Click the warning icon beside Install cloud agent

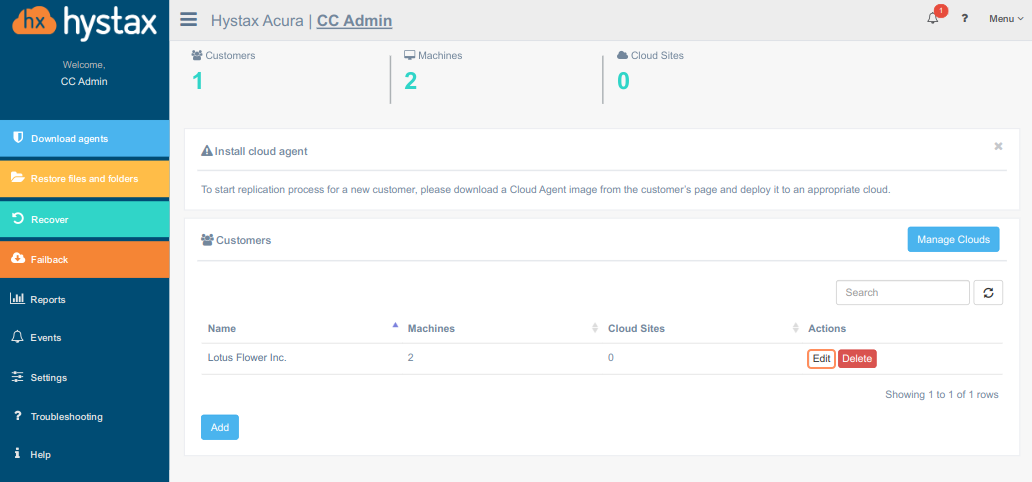click(x=207, y=151)
